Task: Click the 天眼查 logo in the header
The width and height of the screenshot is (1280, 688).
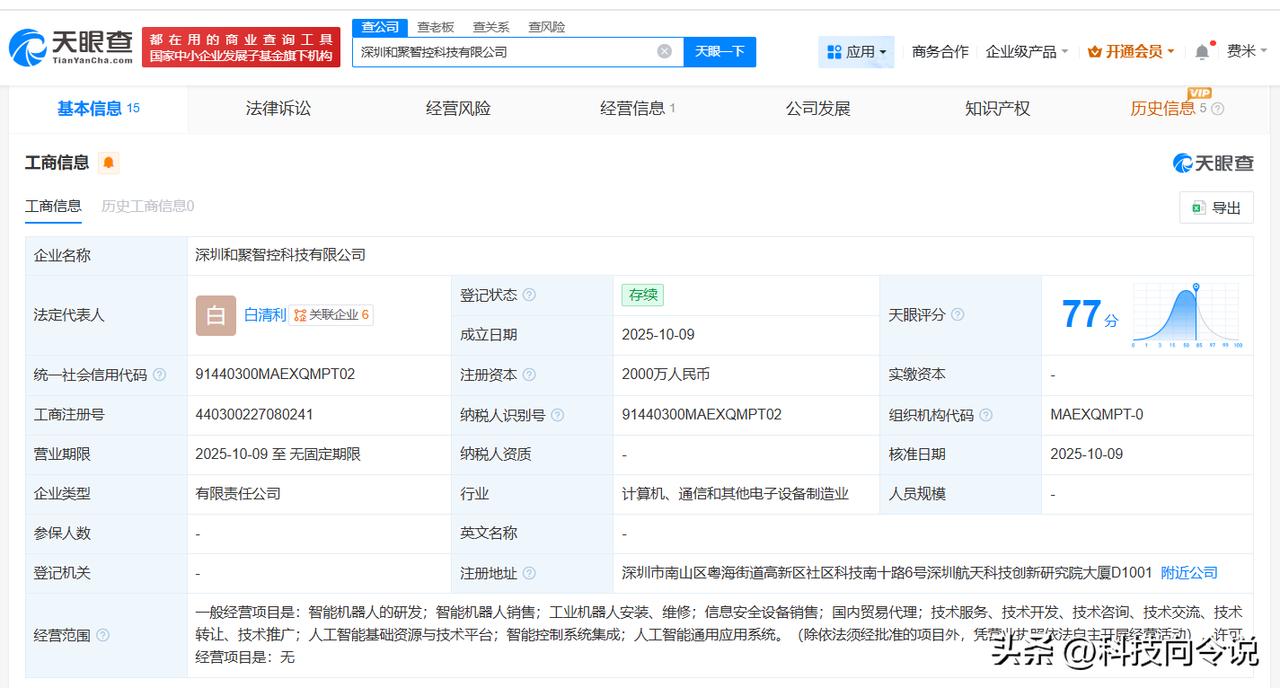Action: [x=71, y=46]
